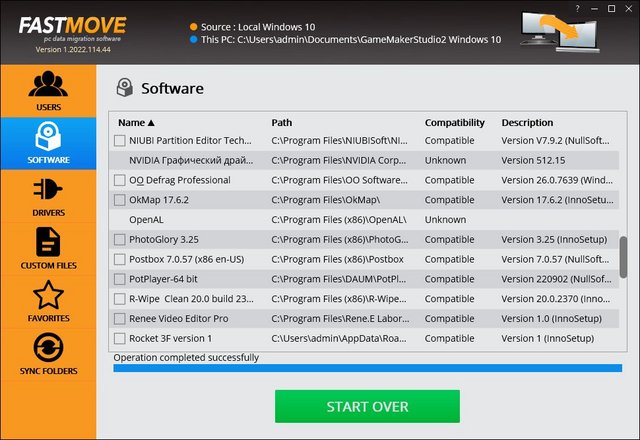Click the Version 1.2022.114.44 text
640x440 pixels.
pos(73,49)
